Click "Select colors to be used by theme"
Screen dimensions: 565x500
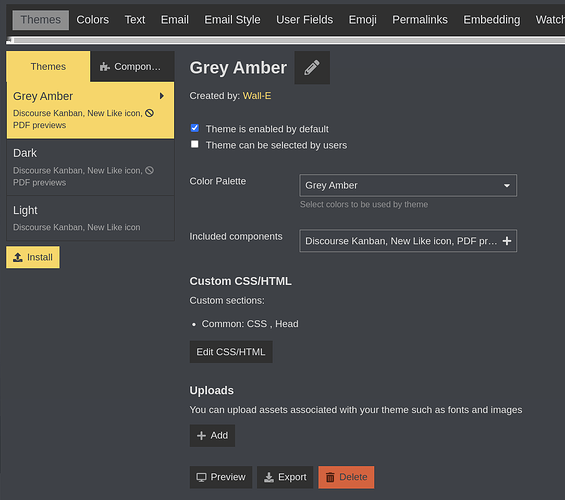tap(364, 204)
